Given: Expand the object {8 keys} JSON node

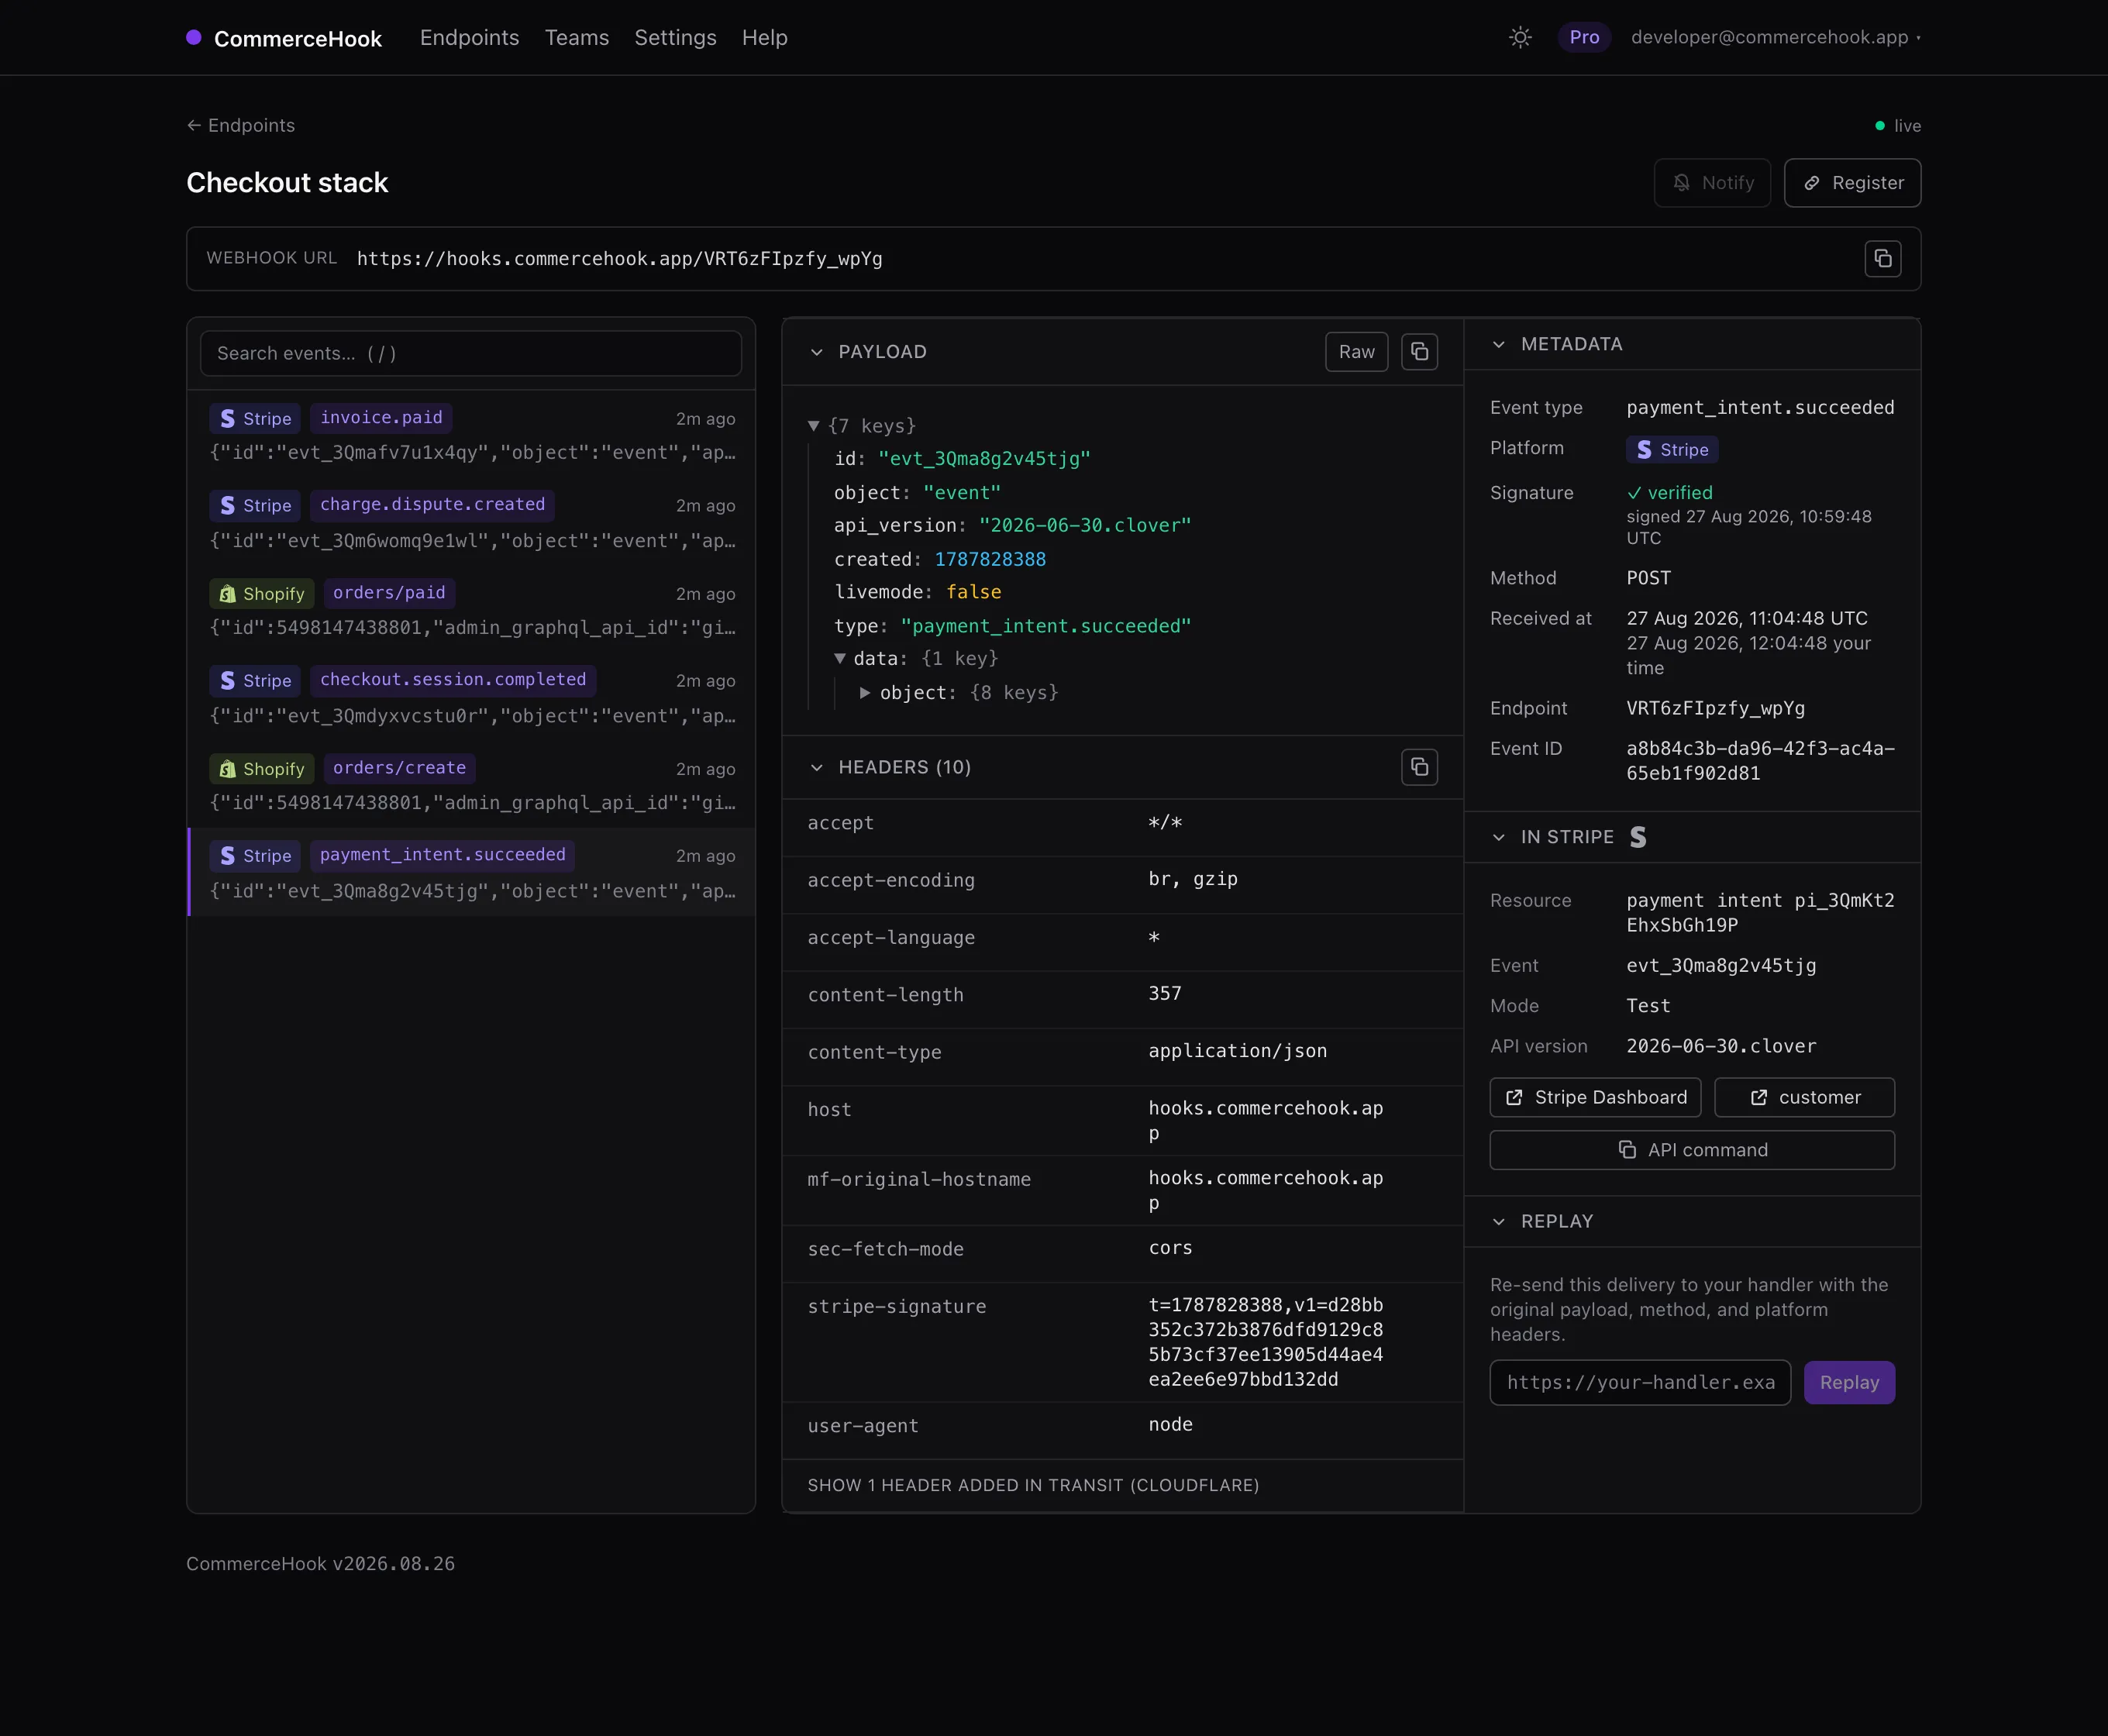Looking at the screenshot, I should 865,692.
